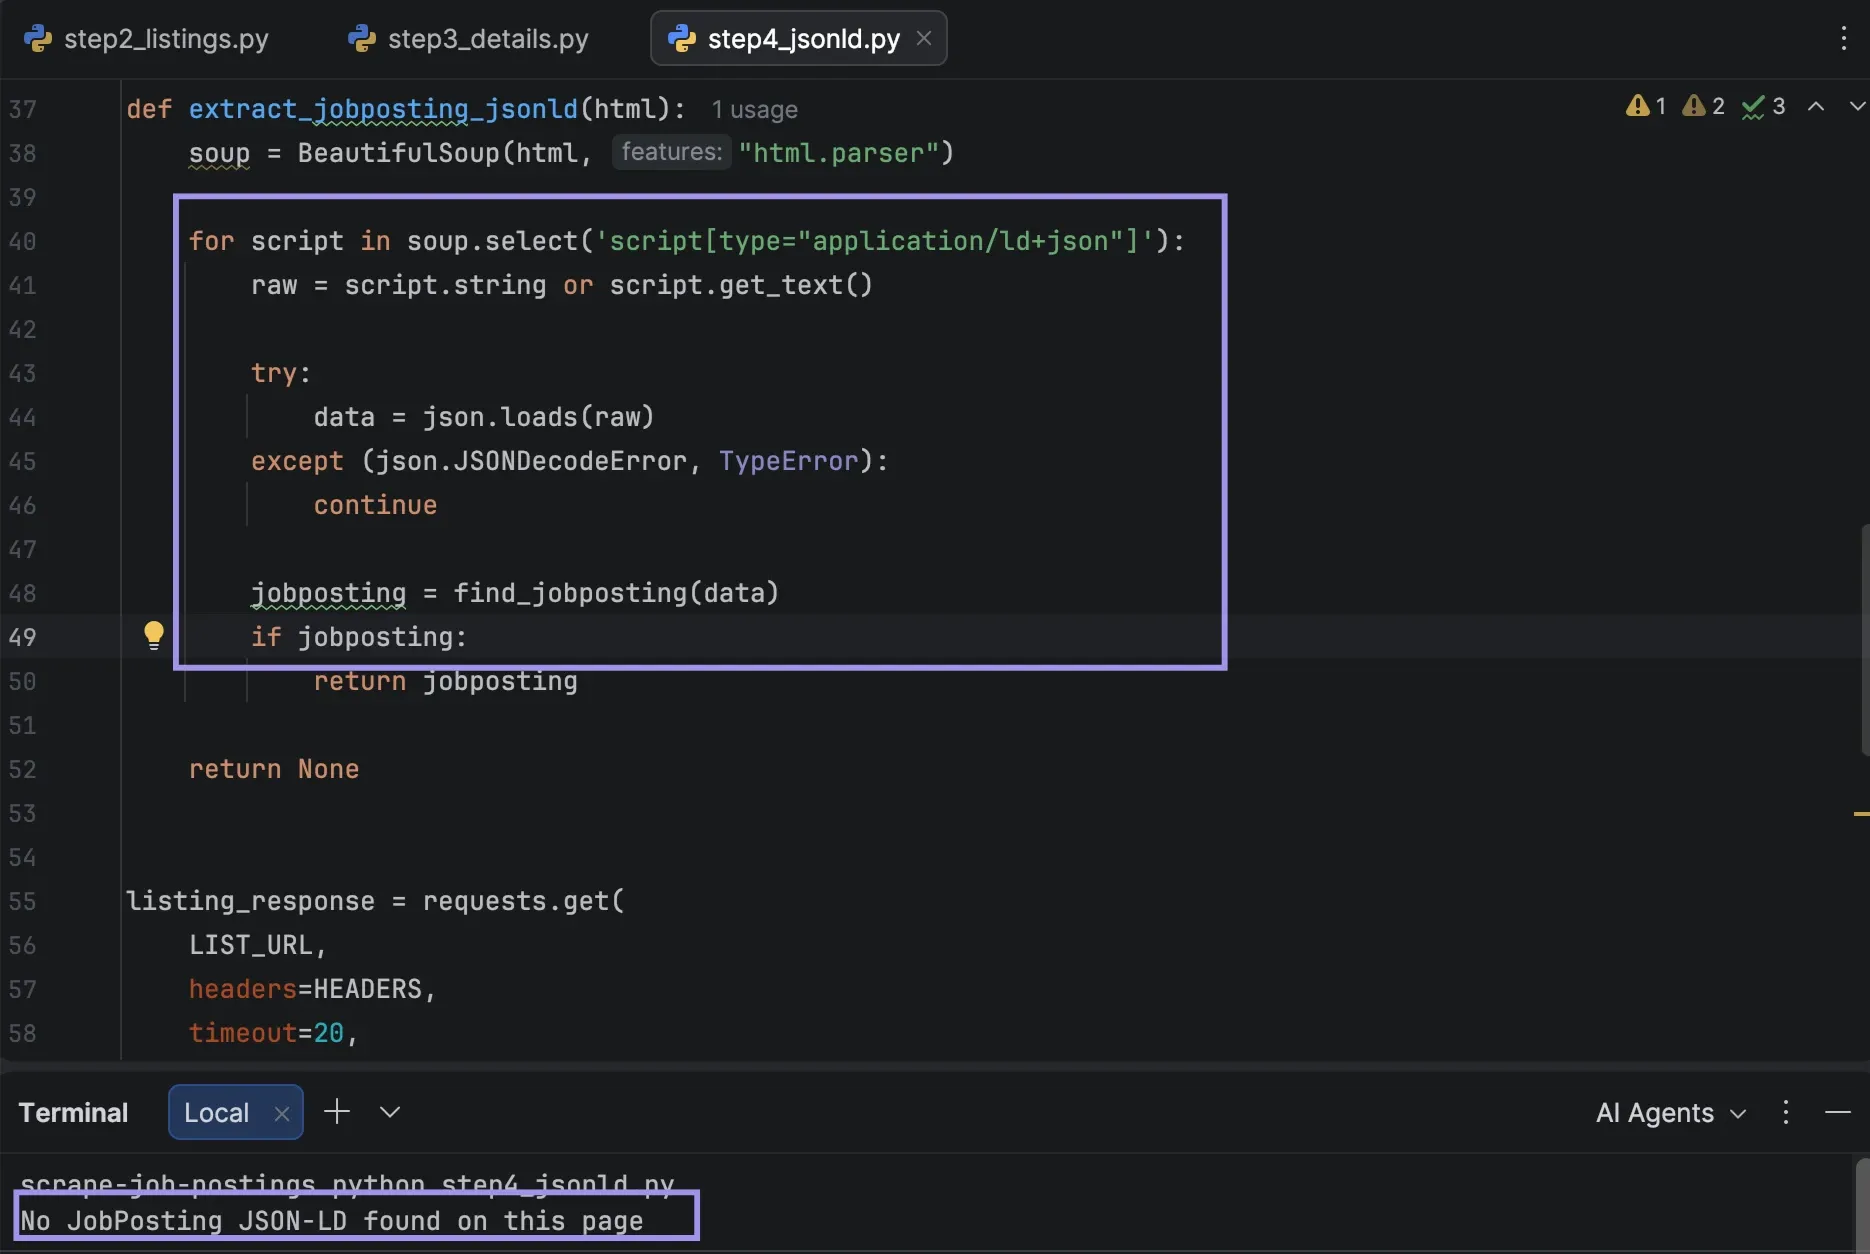Click 'headers=HEADERS,' on line 57
The width and height of the screenshot is (1870, 1254).
[x=312, y=989]
